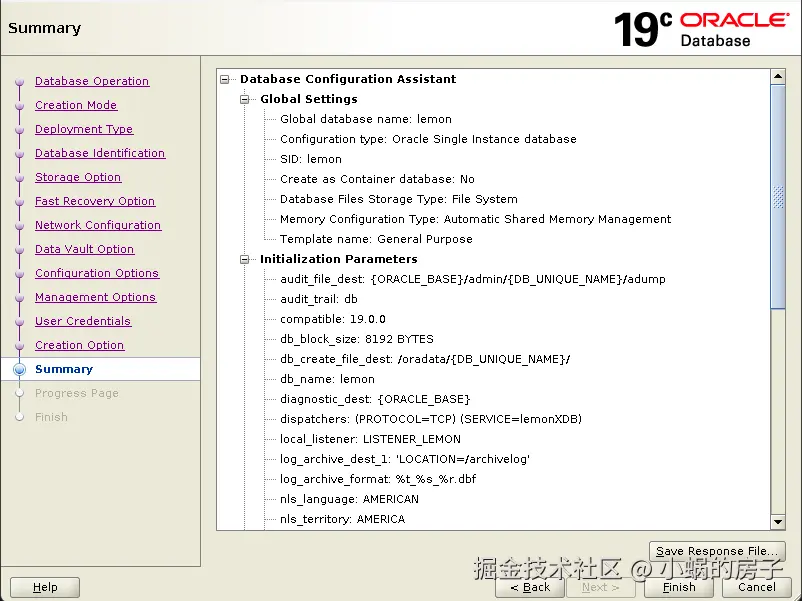This screenshot has width=802, height=601.
Task: Go to the Database Operation step
Action: pos(92,81)
